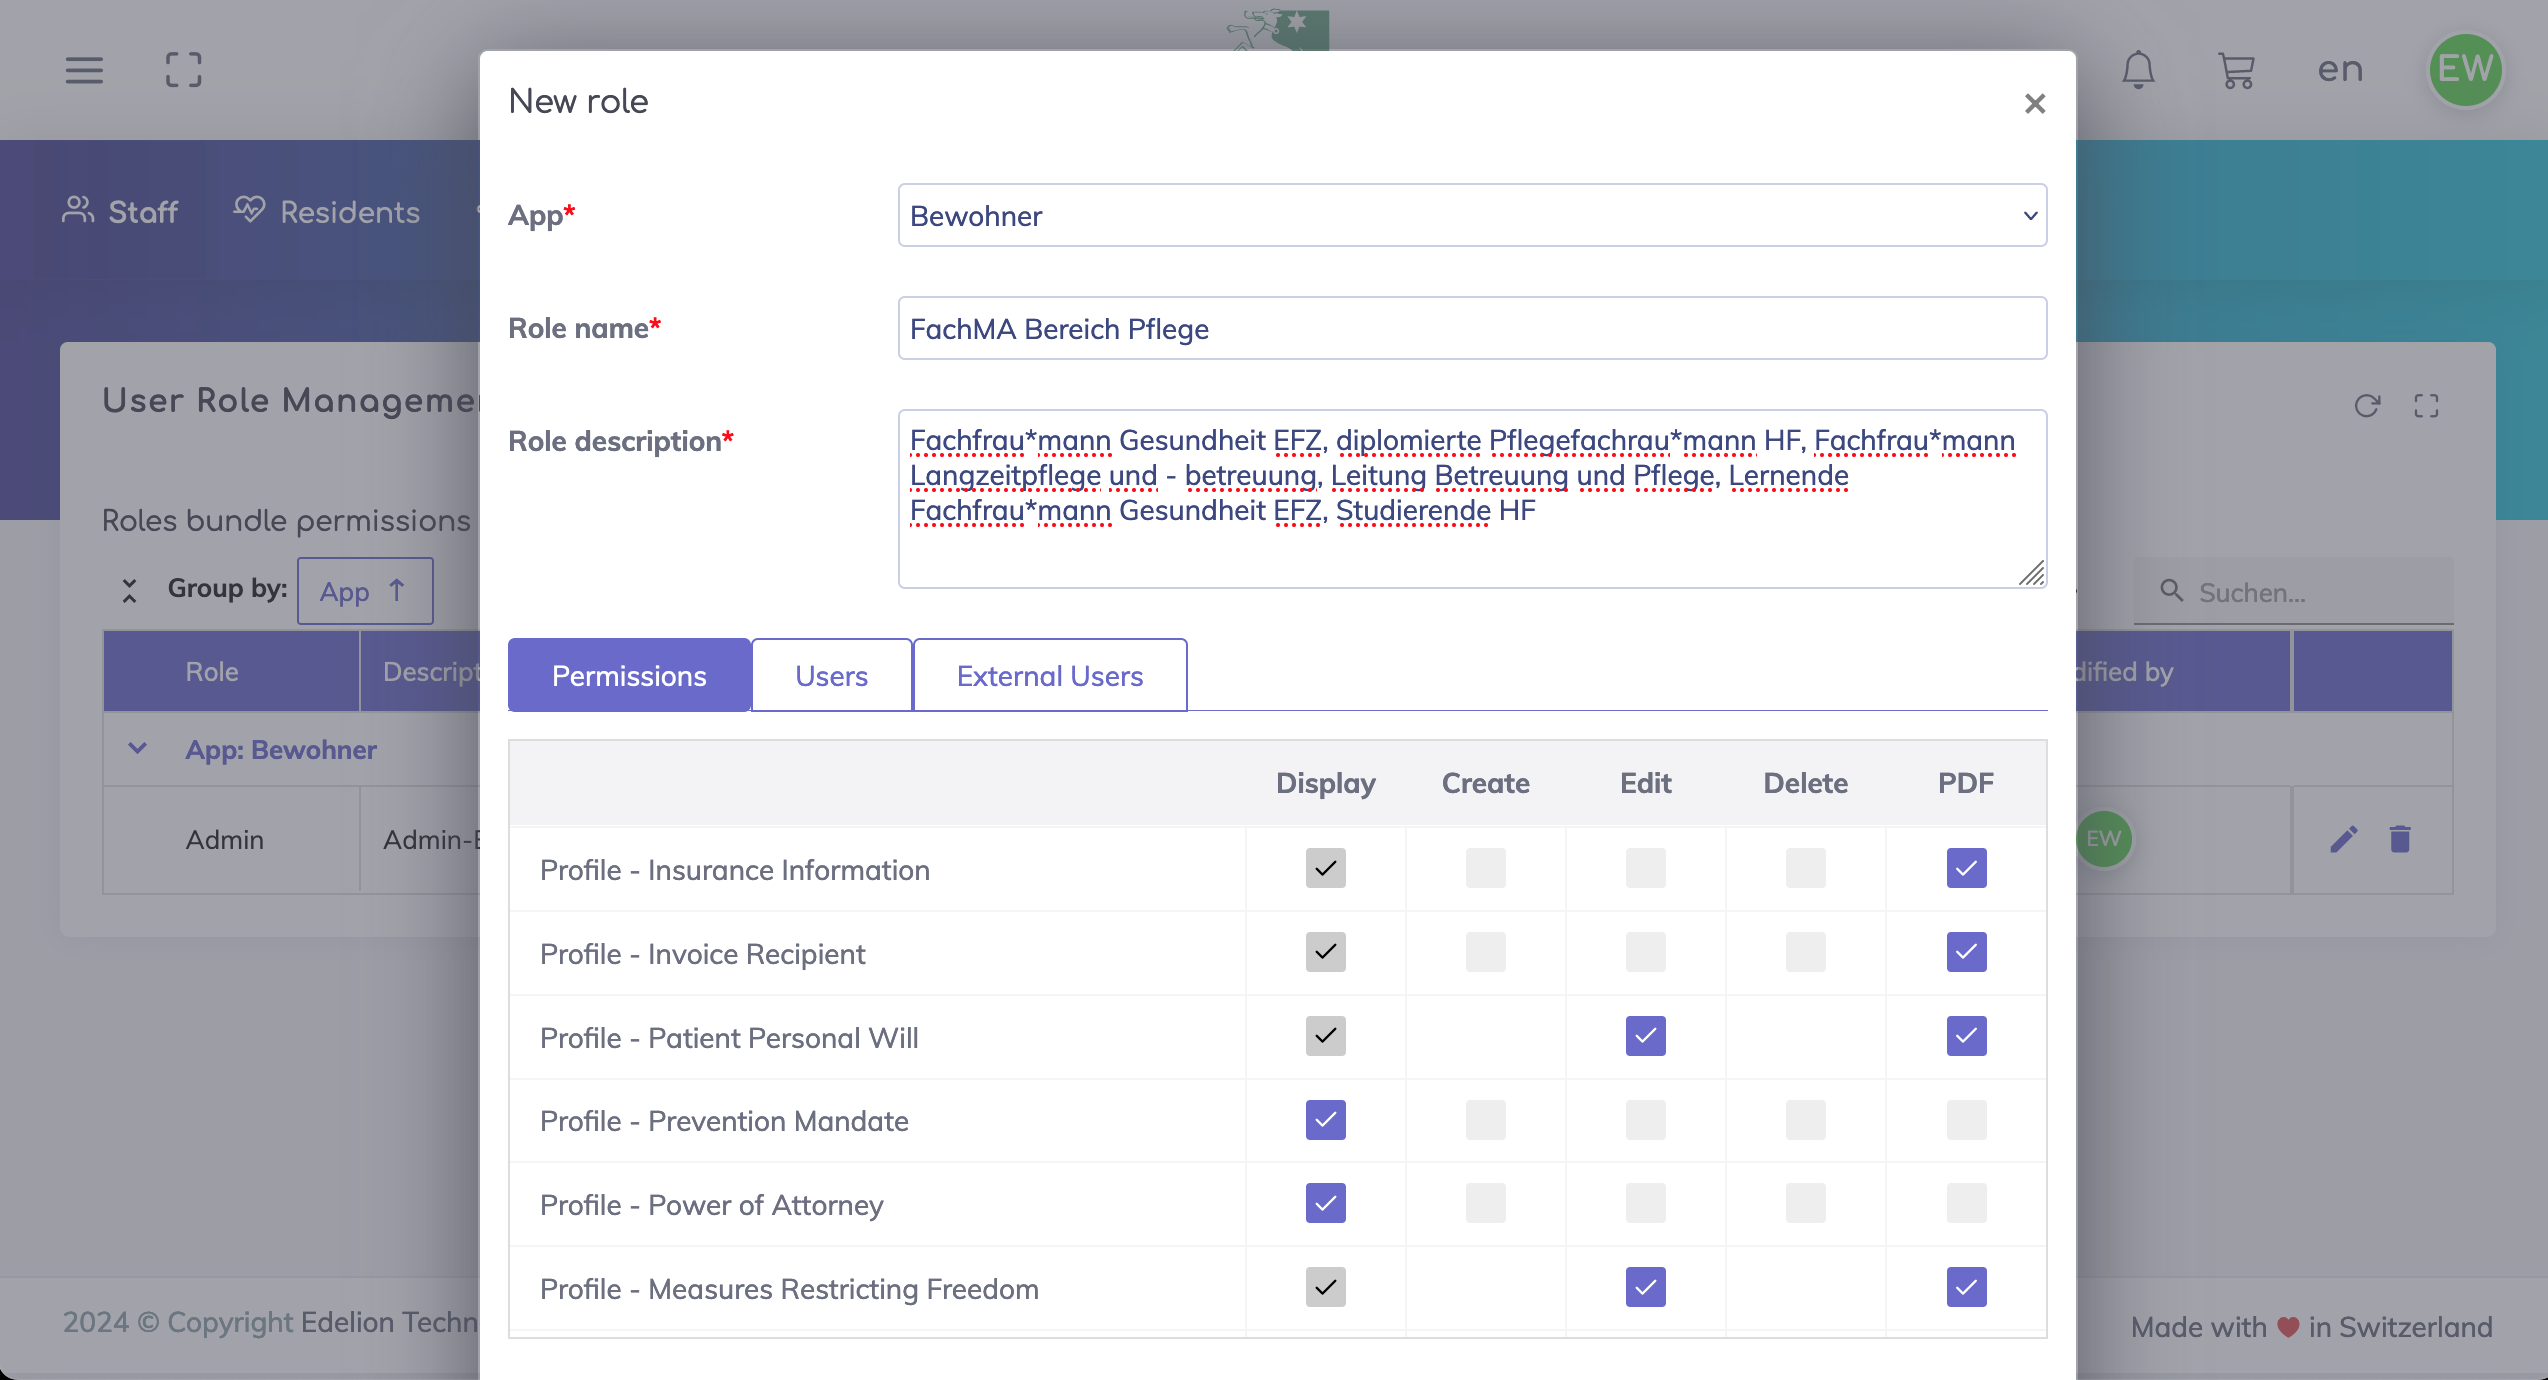Image resolution: width=2548 pixels, height=1380 pixels.
Task: Open the hamburger sidebar menu
Action: tap(84, 70)
